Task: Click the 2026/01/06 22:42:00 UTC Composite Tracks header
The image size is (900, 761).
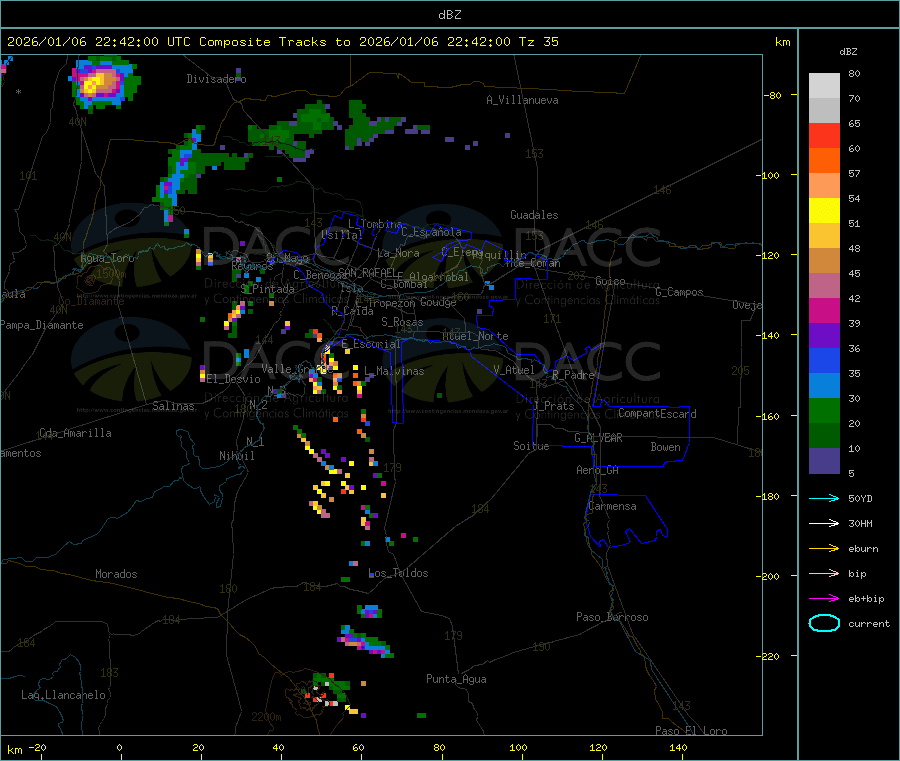Action: point(282,42)
